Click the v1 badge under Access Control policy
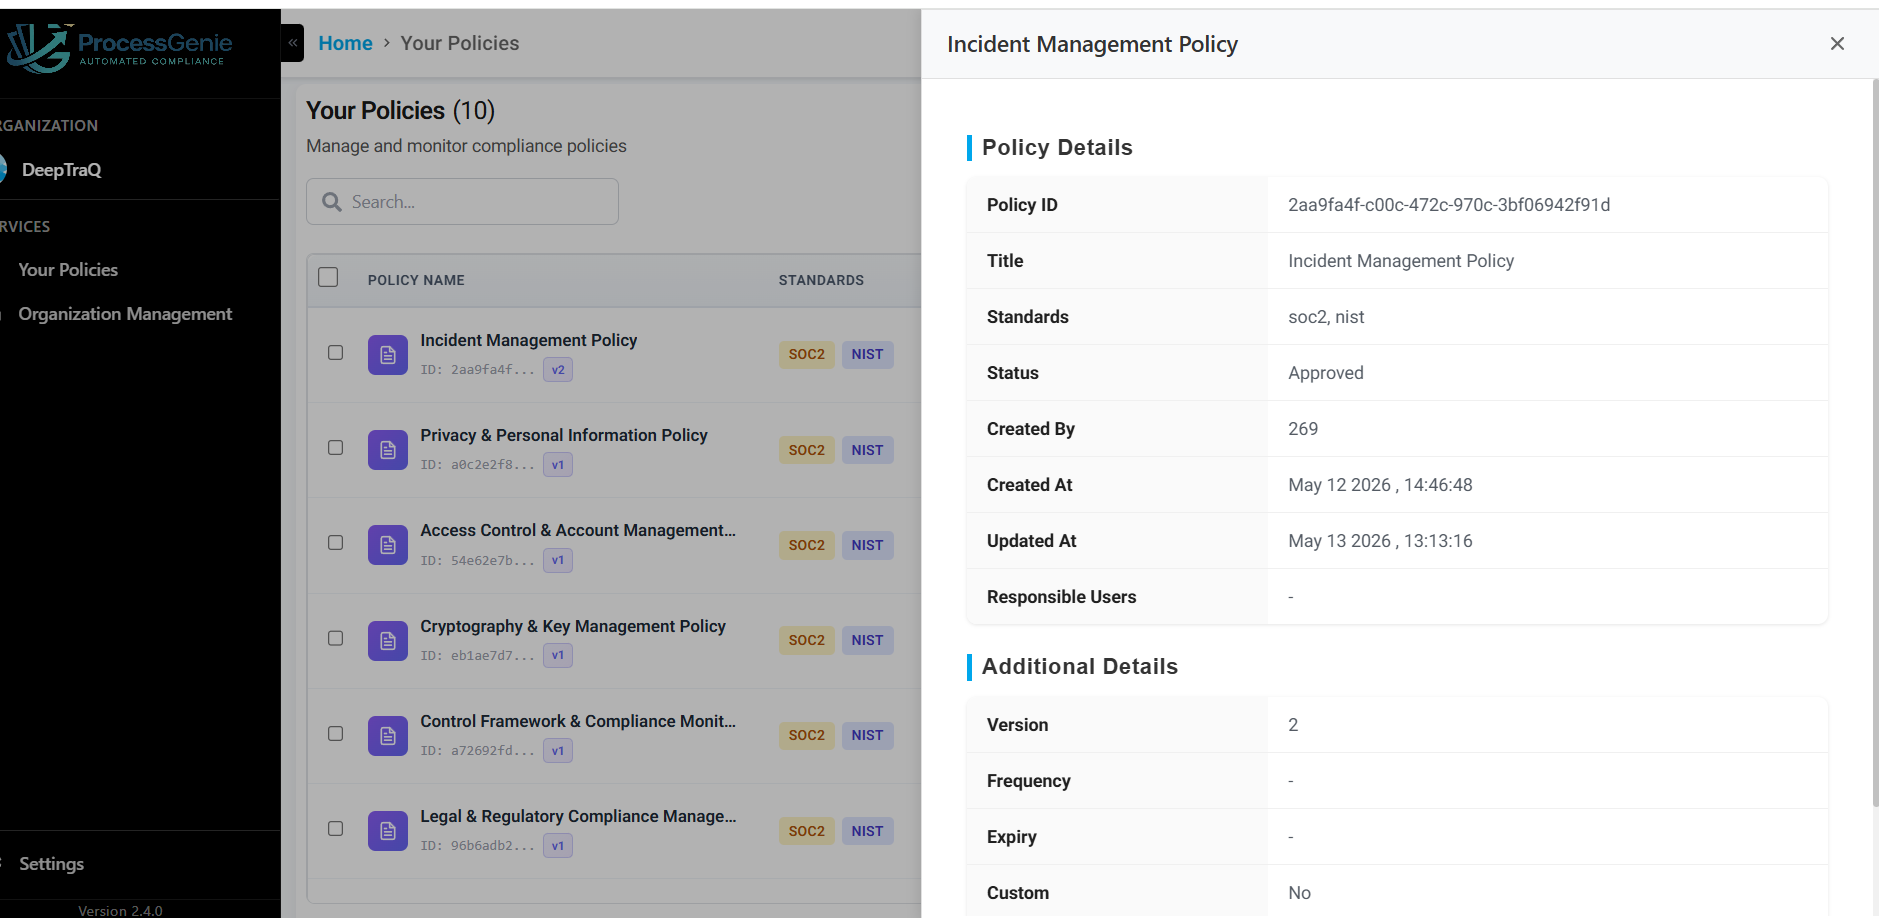The height and width of the screenshot is (918, 1879). [558, 560]
